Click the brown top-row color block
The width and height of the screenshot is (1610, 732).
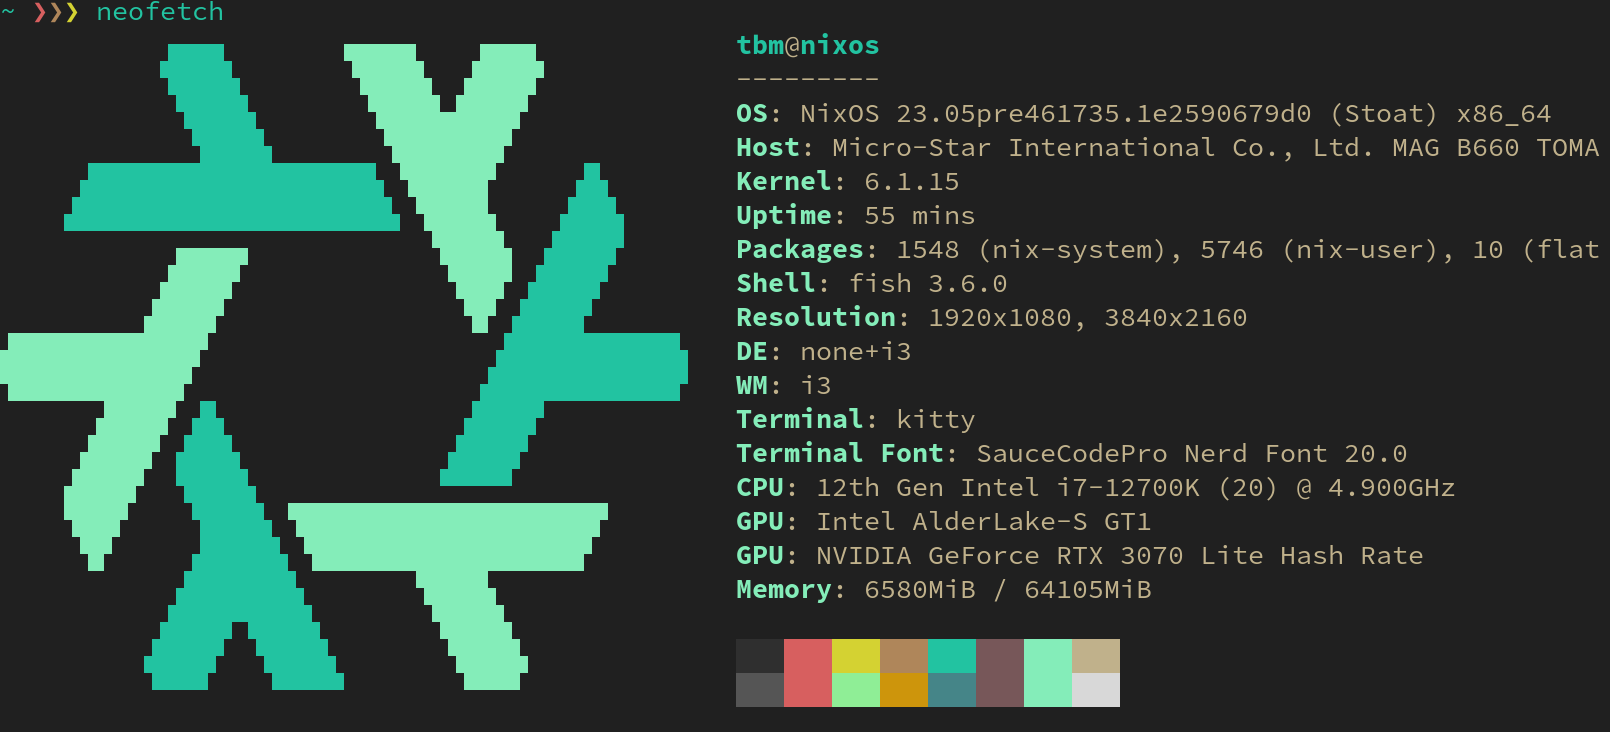904,656
